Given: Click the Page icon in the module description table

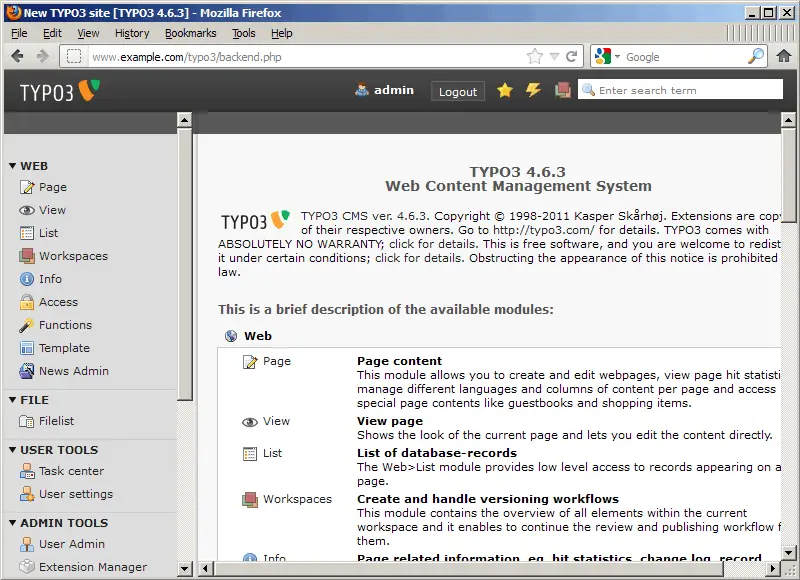Looking at the screenshot, I should 250,362.
